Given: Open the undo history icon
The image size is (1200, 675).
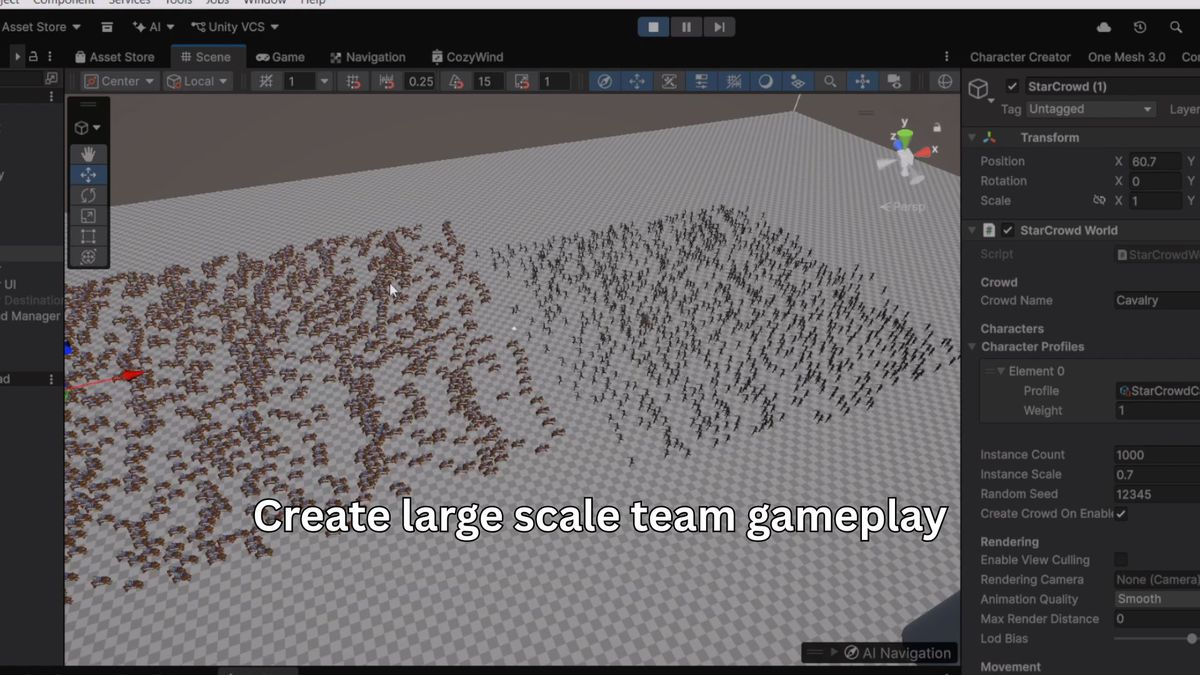Looking at the screenshot, I should pyautogui.click(x=1140, y=27).
